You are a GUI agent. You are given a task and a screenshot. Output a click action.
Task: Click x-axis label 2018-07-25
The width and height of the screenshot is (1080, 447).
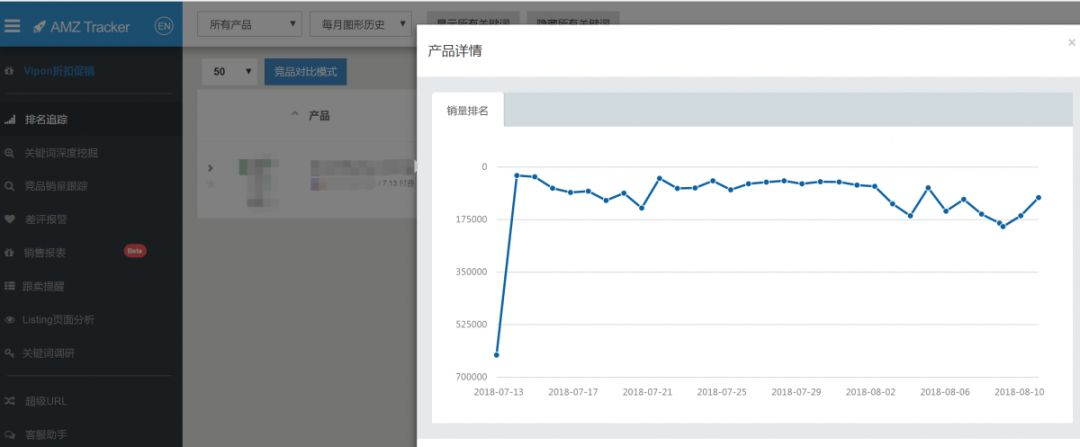coord(722,392)
